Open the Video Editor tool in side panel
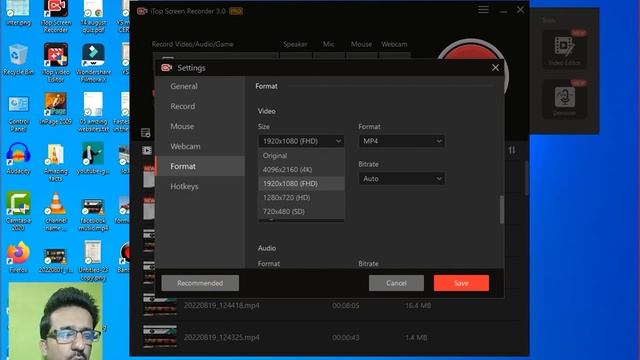Screen dimensions: 640x360 coord(564,49)
